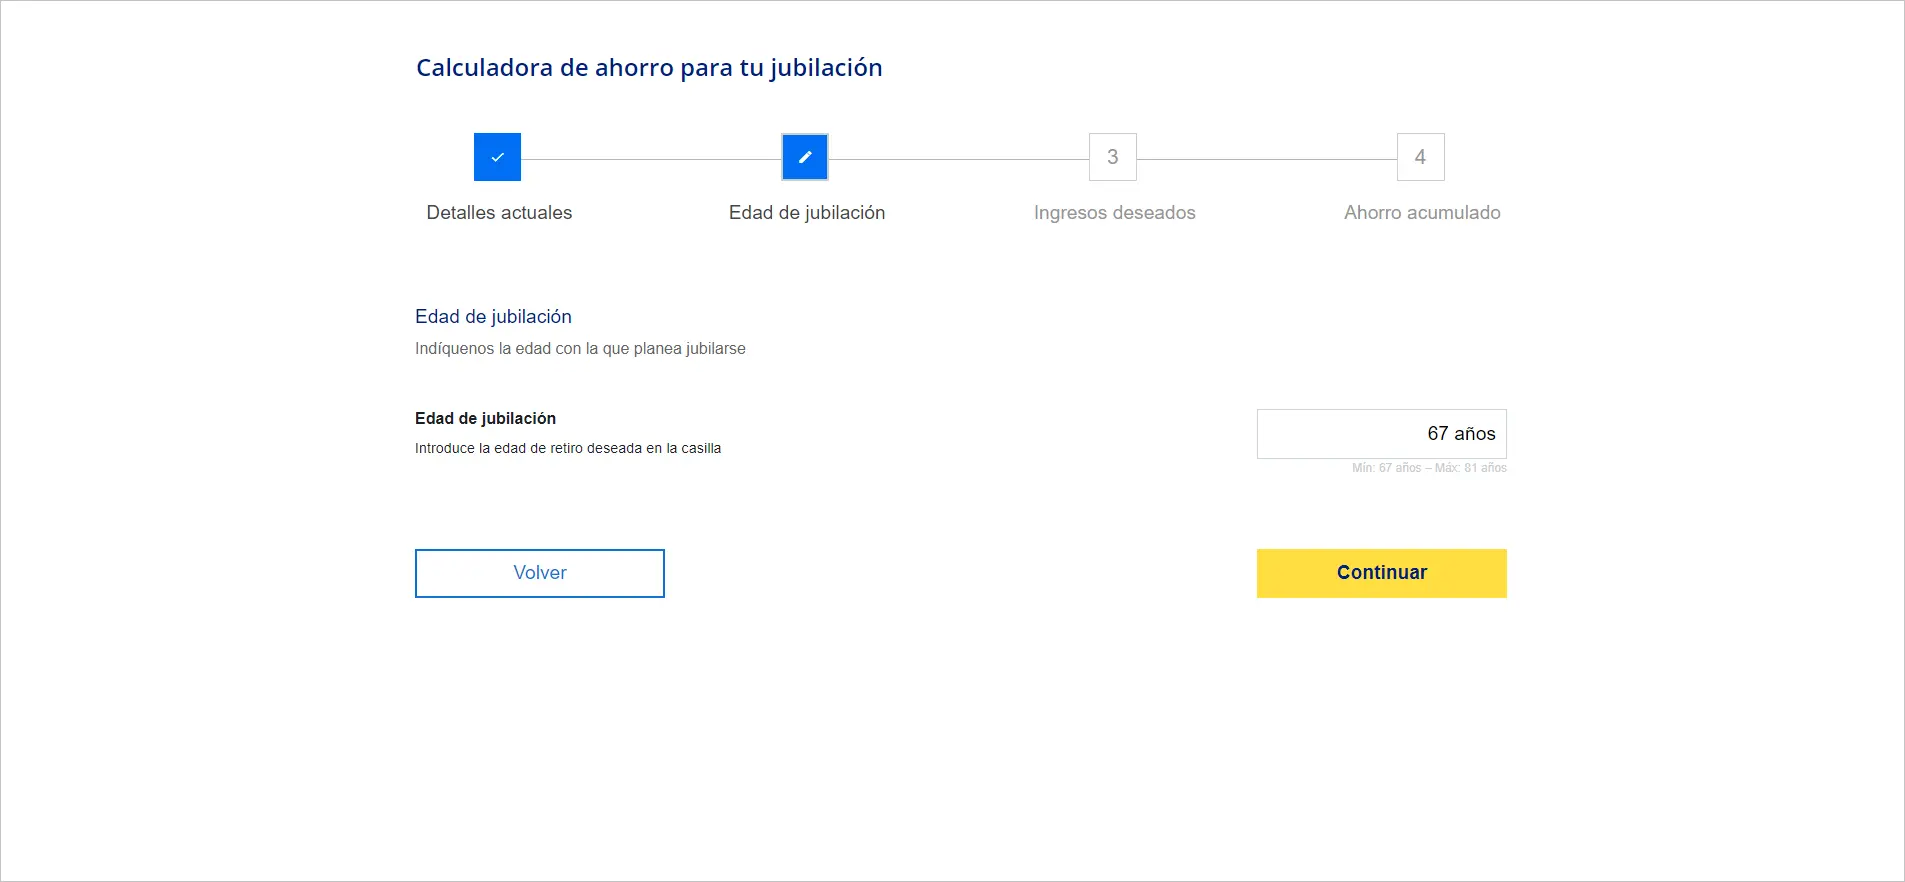This screenshot has width=1905, height=882.
Task: Click the "Introduce la edad de retiro" helper text
Action: pos(567,449)
